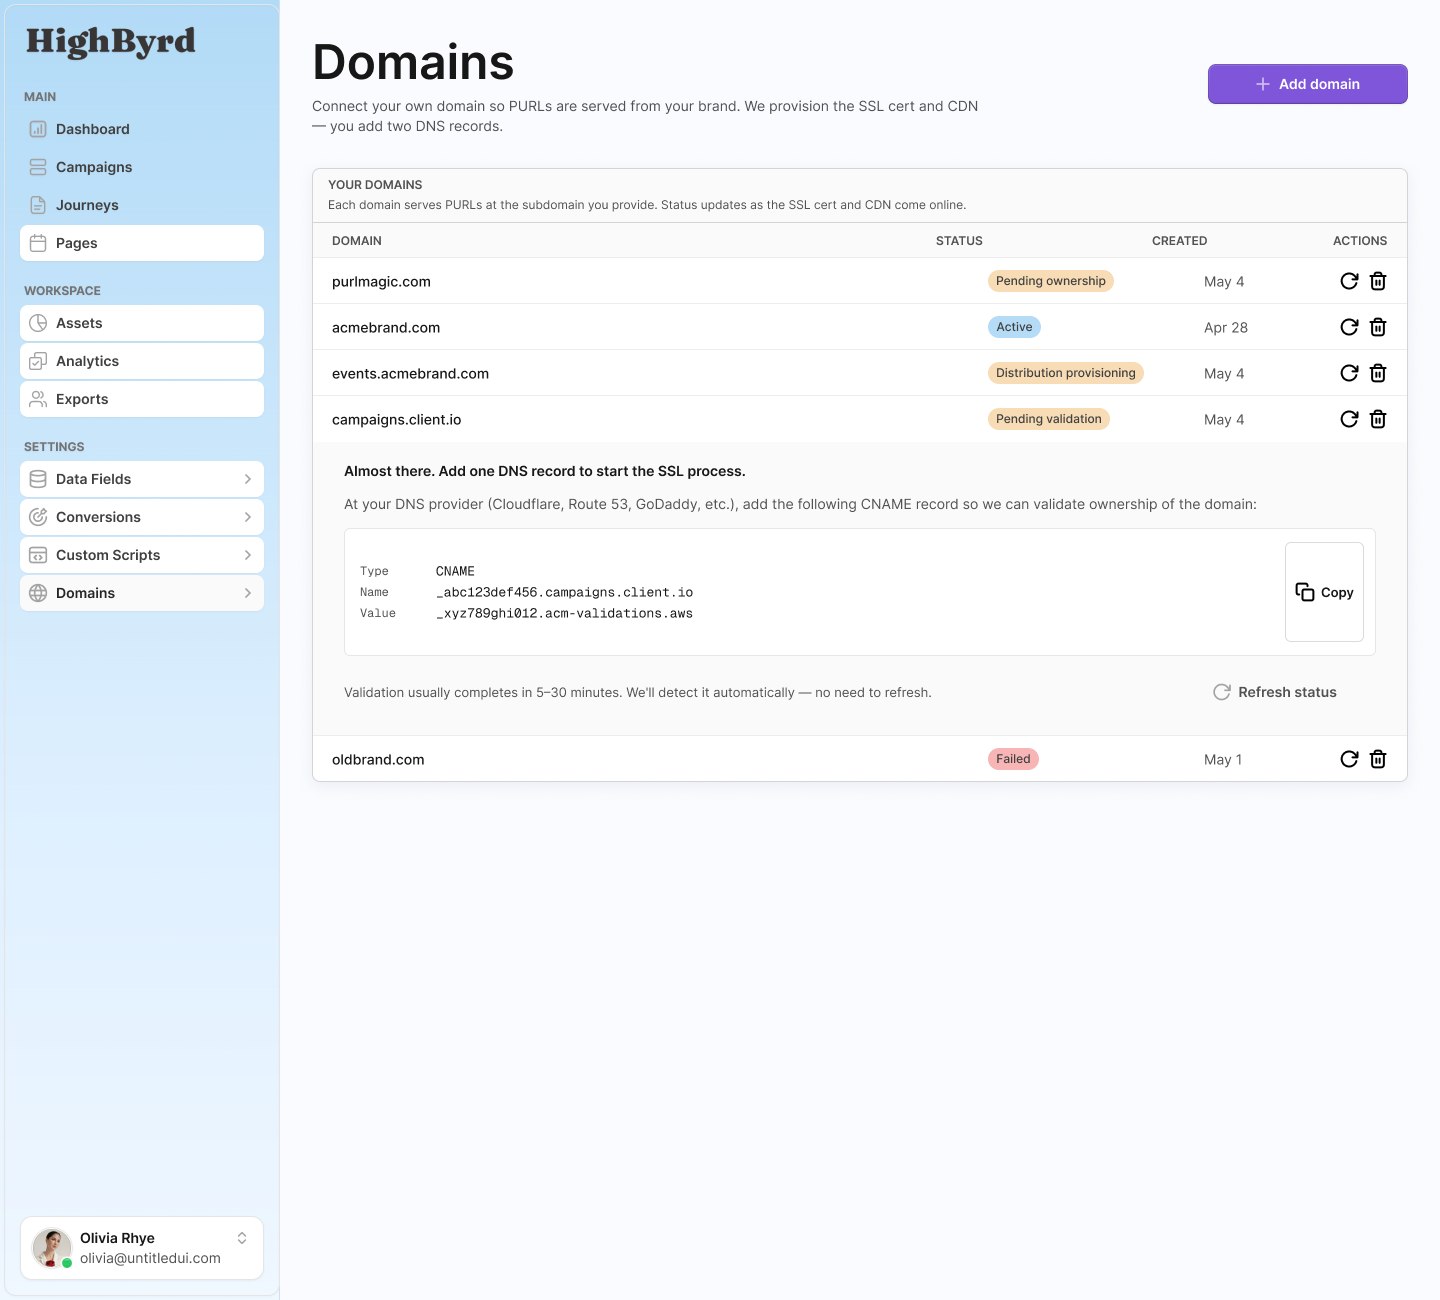The height and width of the screenshot is (1300, 1440).
Task: Click the HighByrd logo
Action: [111, 42]
